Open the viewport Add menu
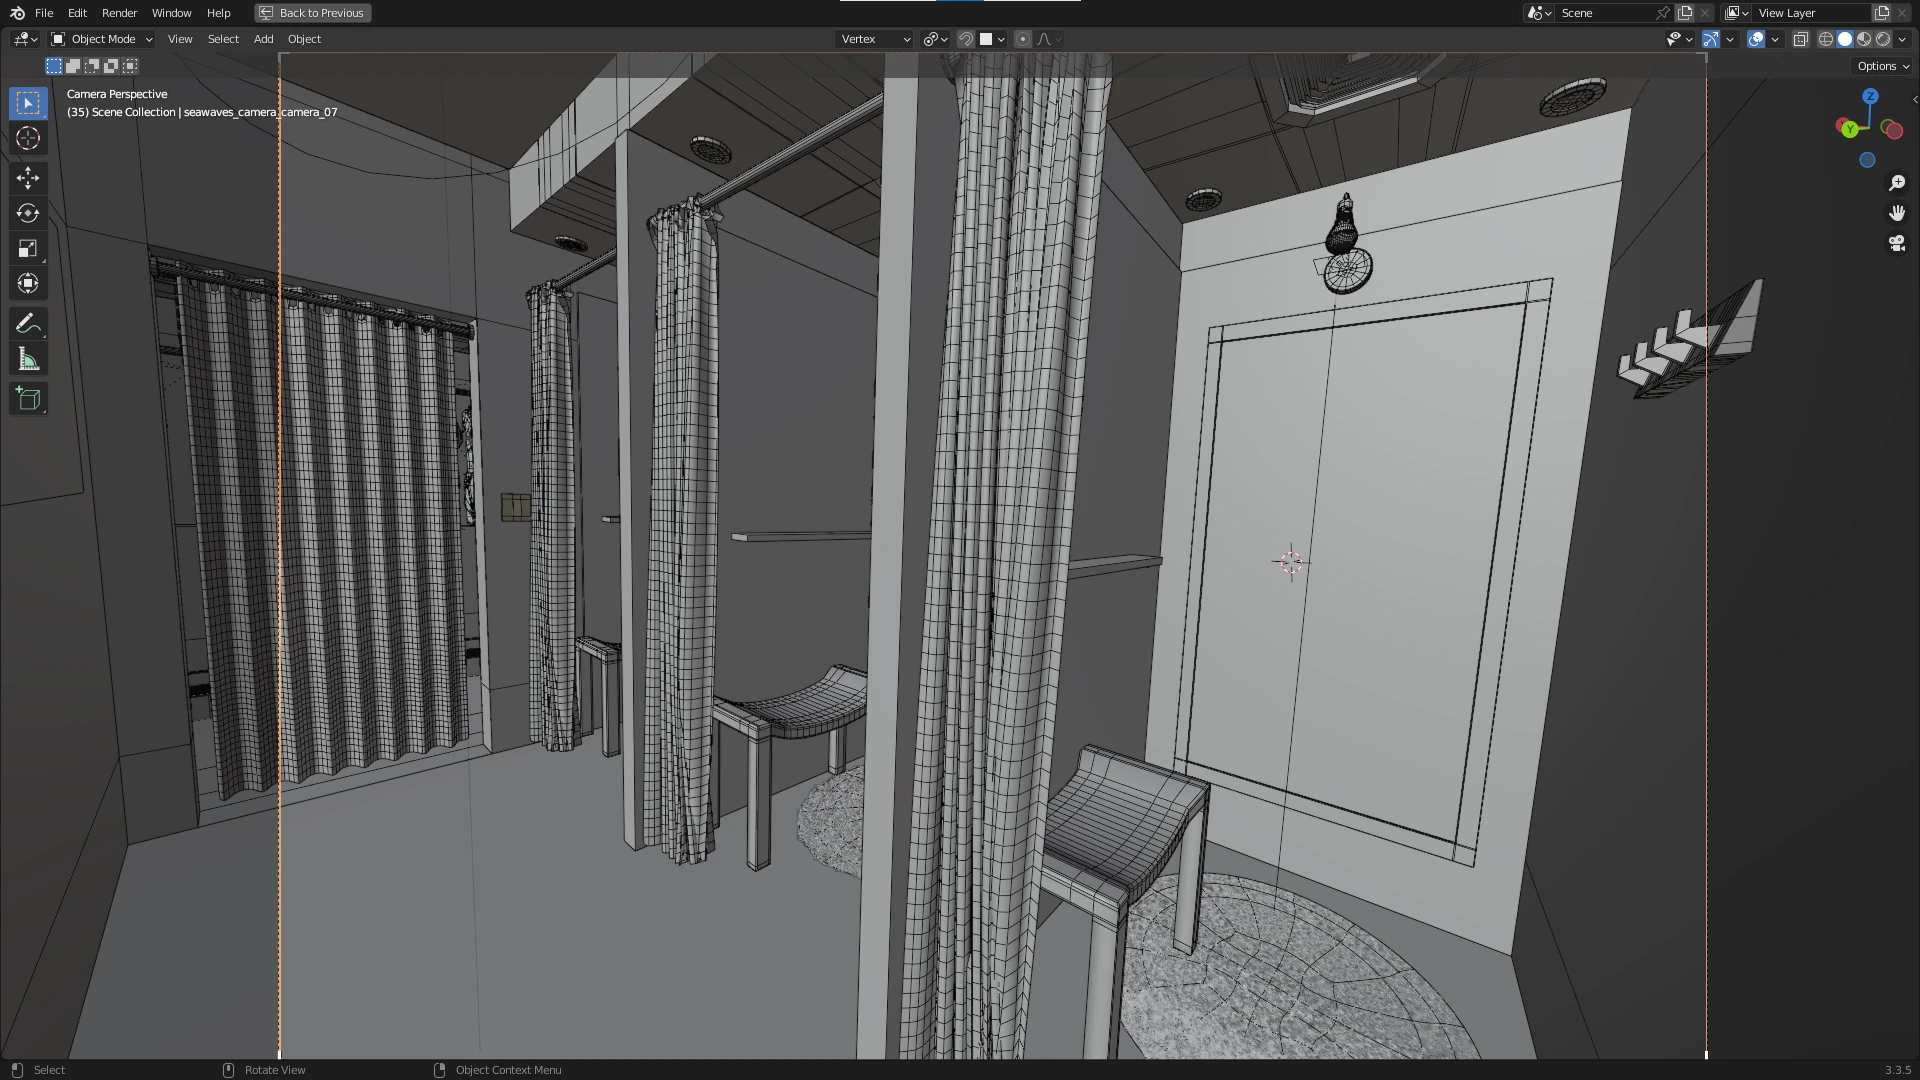This screenshot has height=1080, width=1920. 263,39
